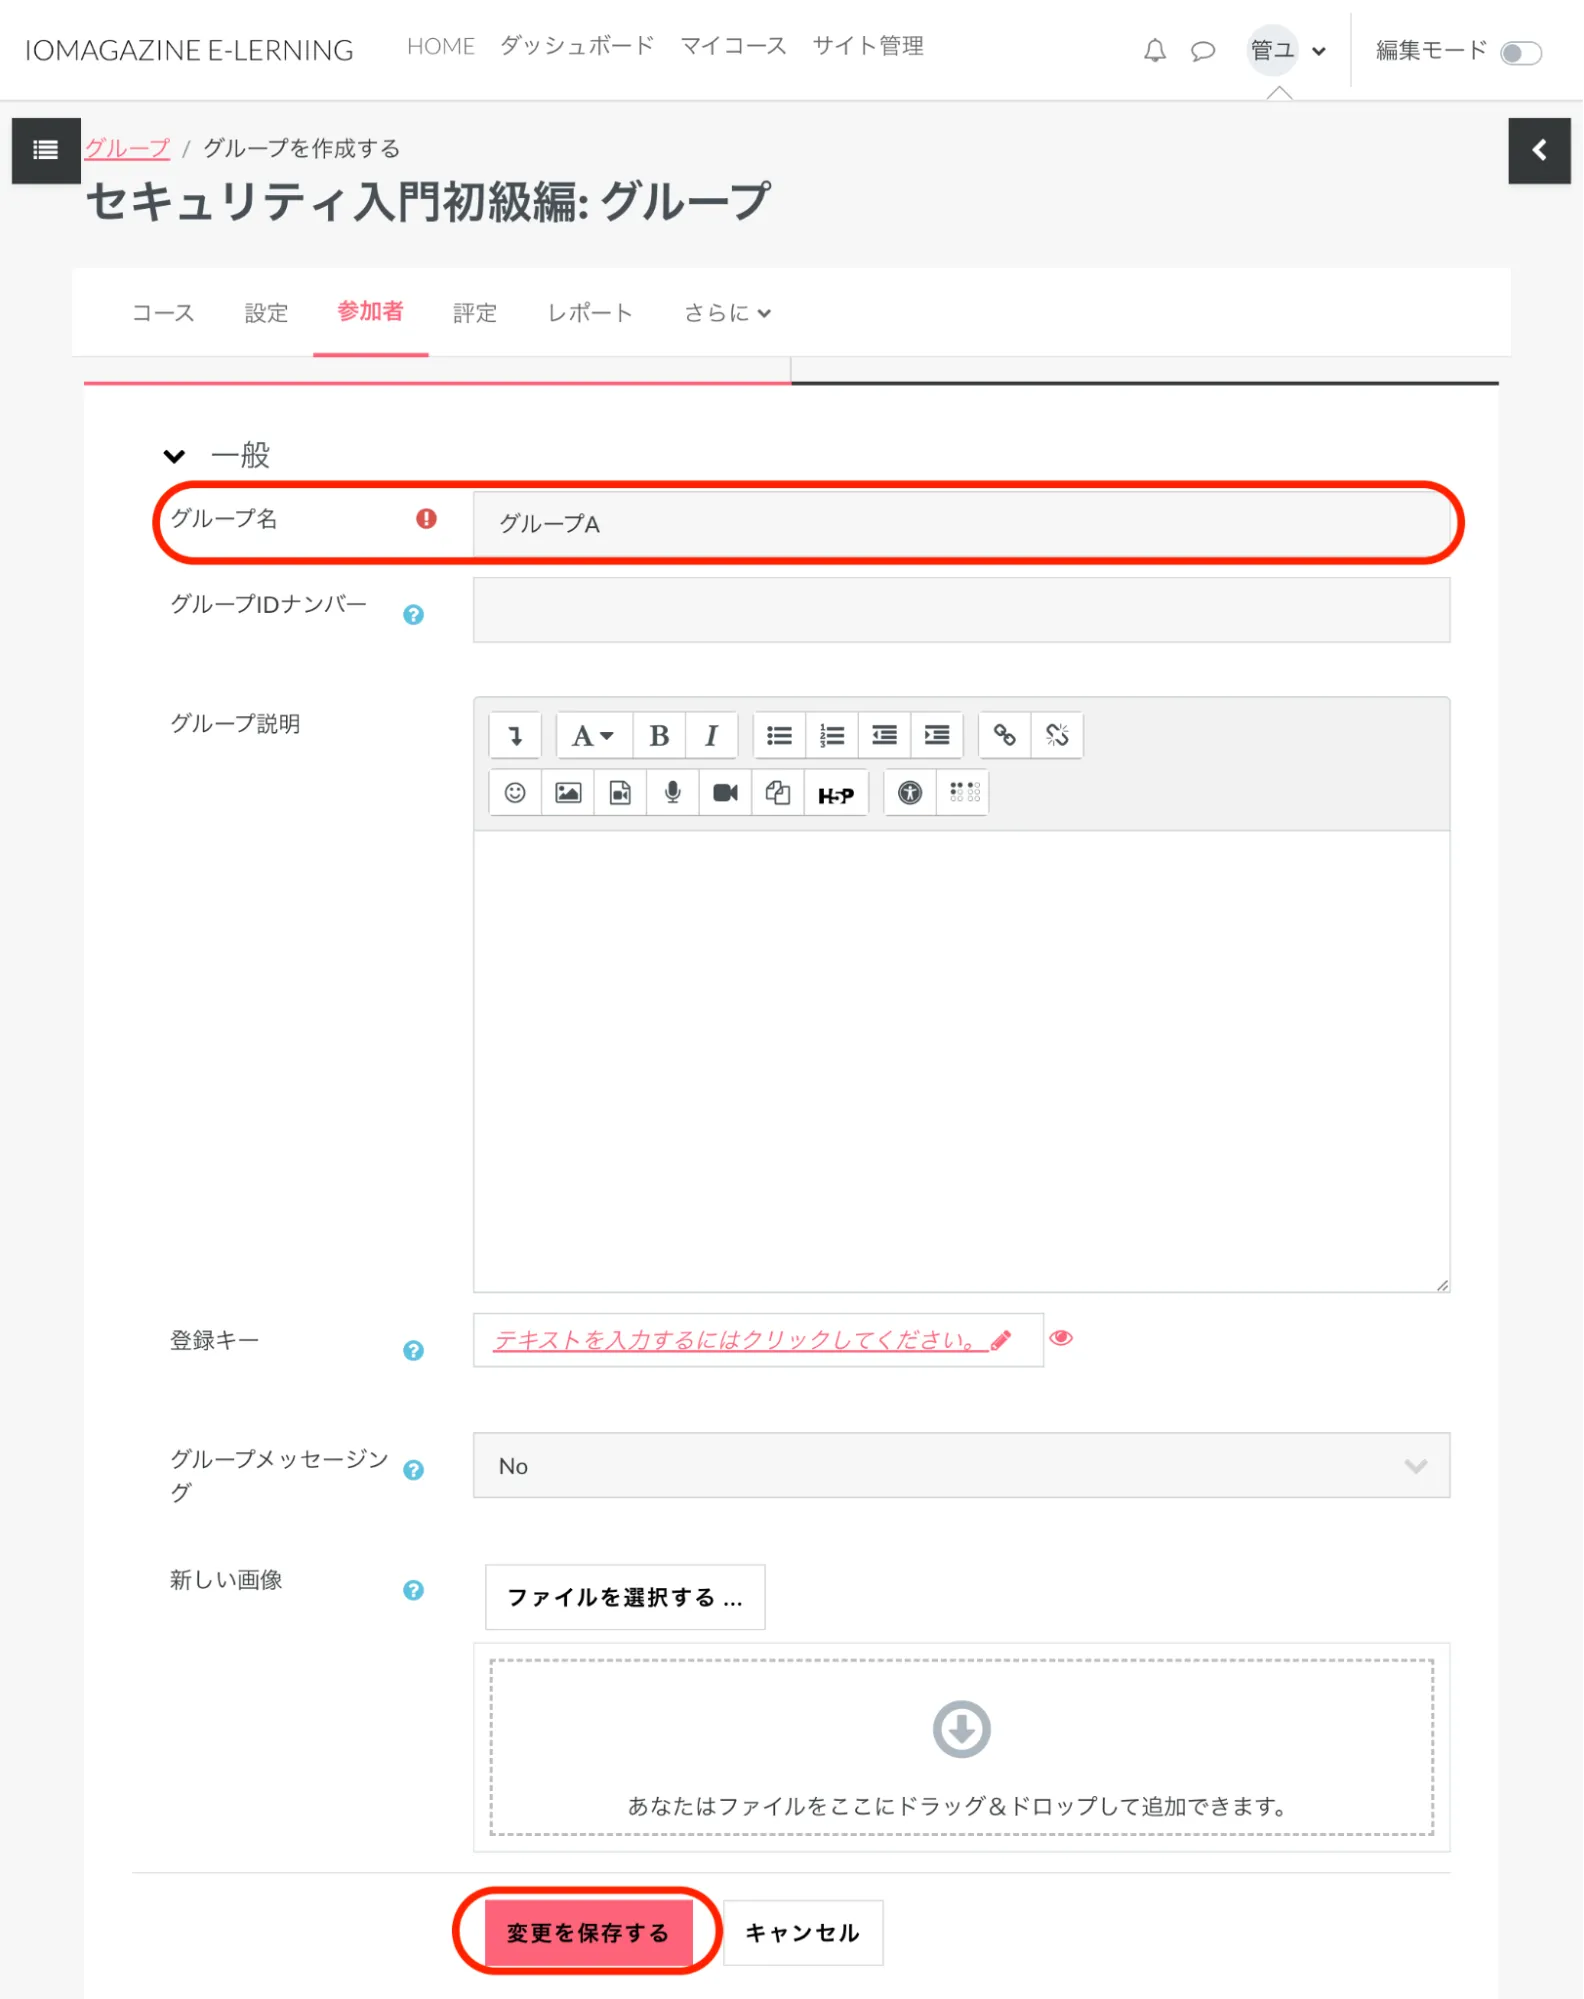Insert H5P content in the editor

[x=835, y=794]
